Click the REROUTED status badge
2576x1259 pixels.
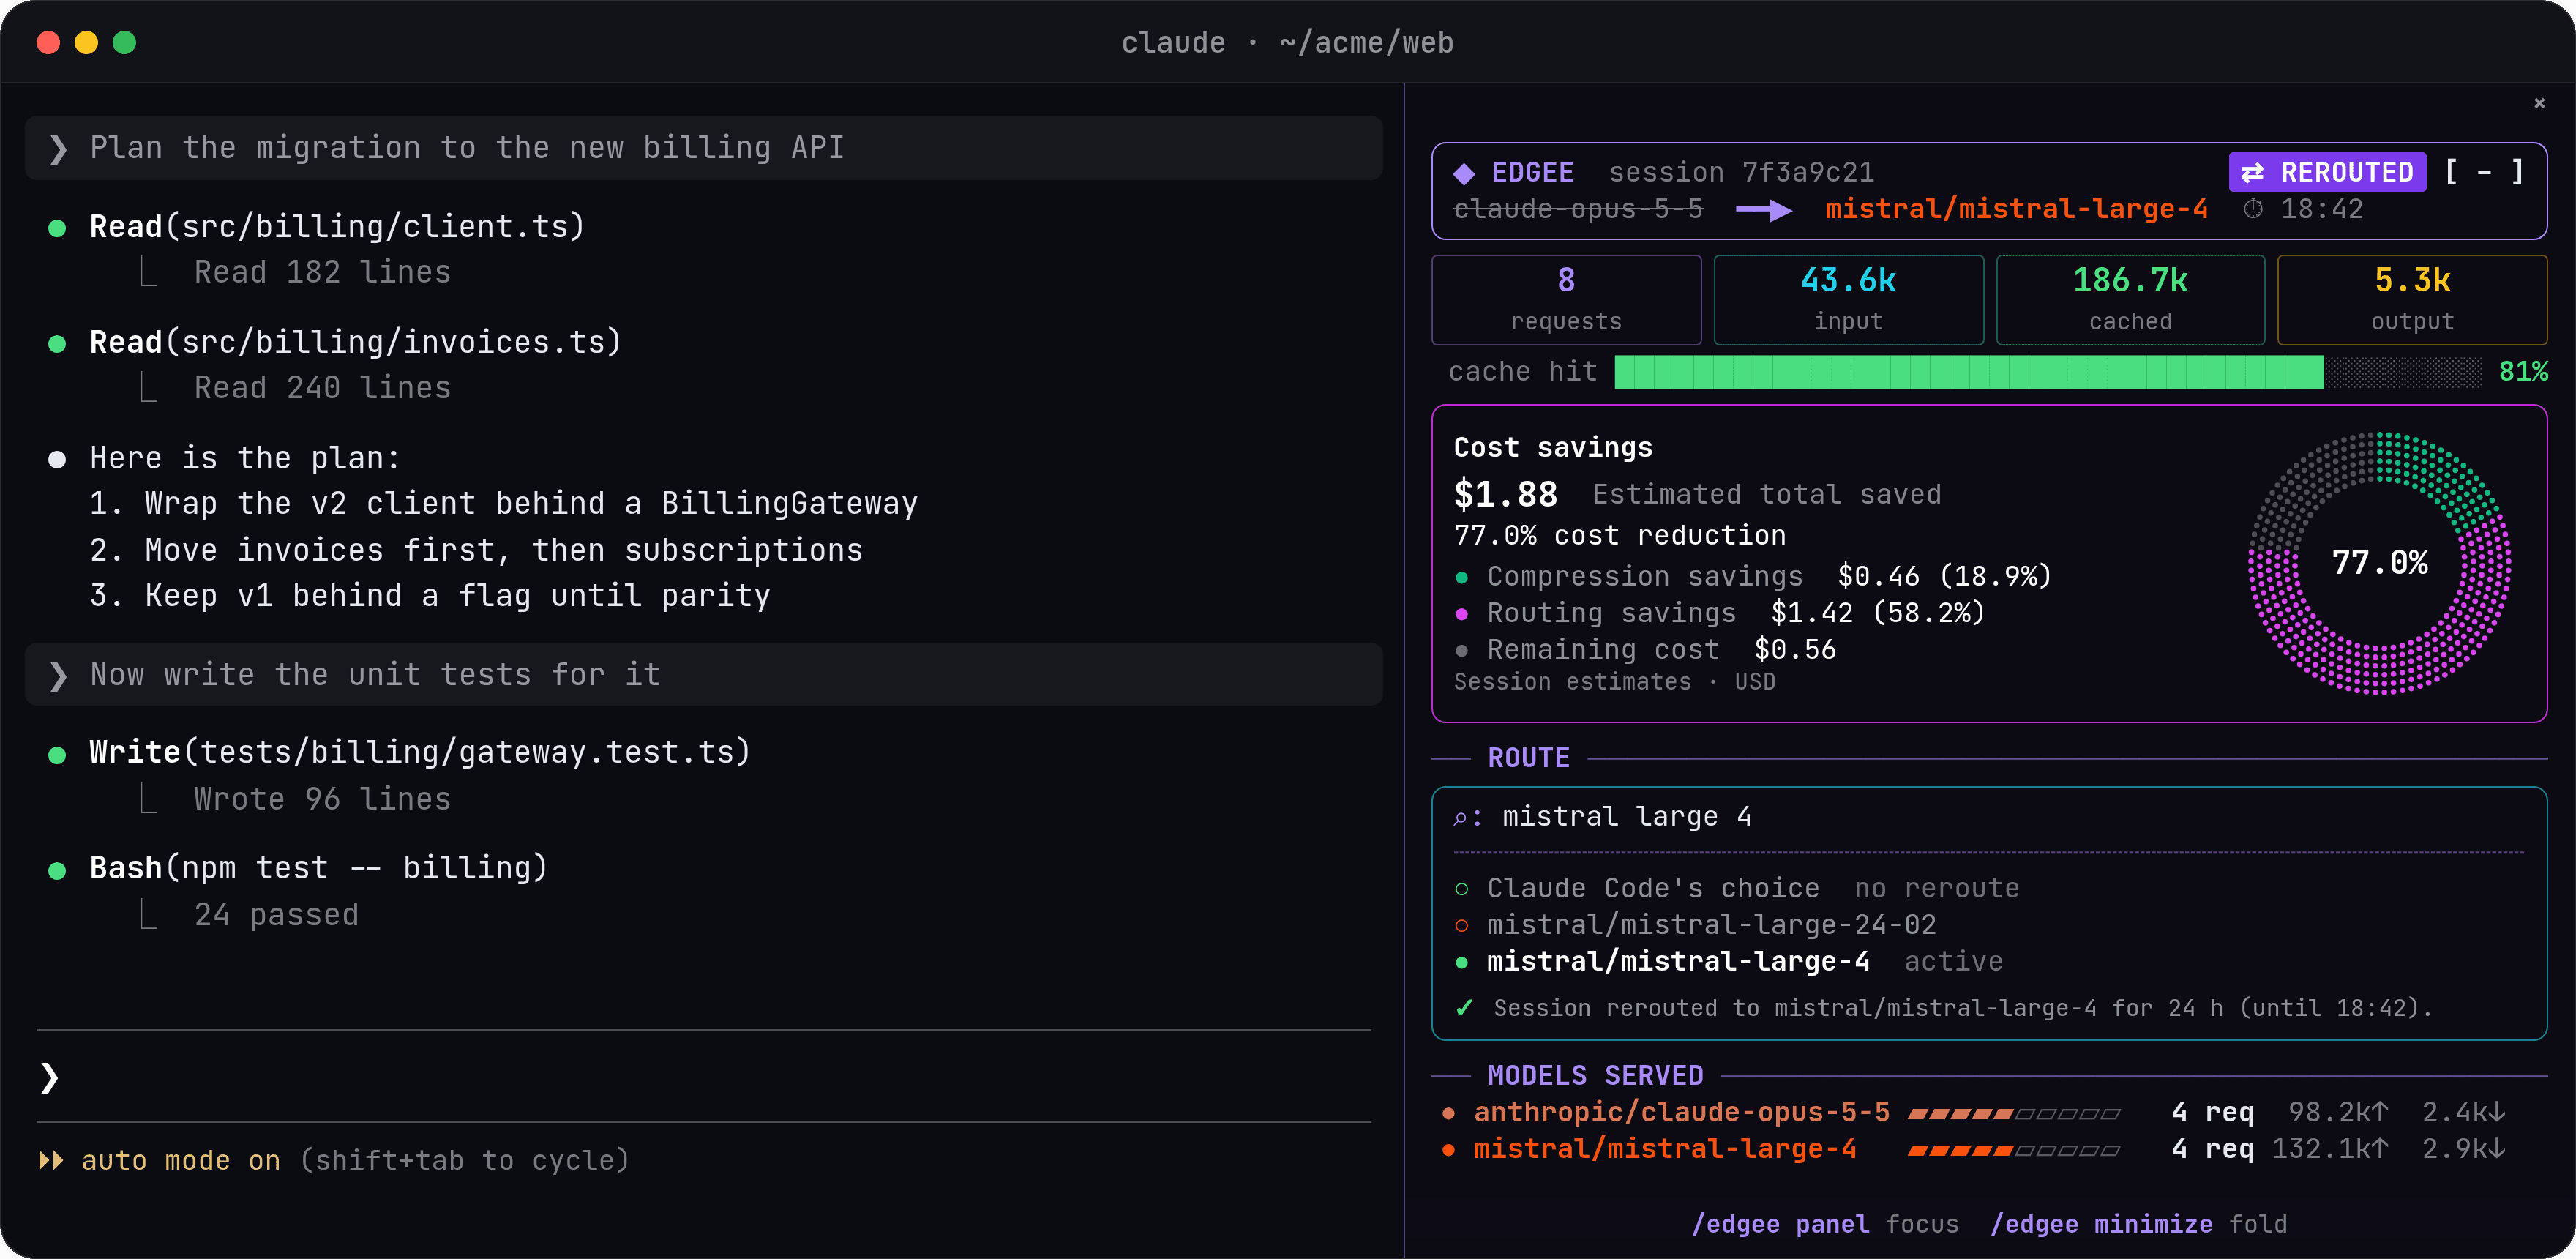(x=2327, y=172)
